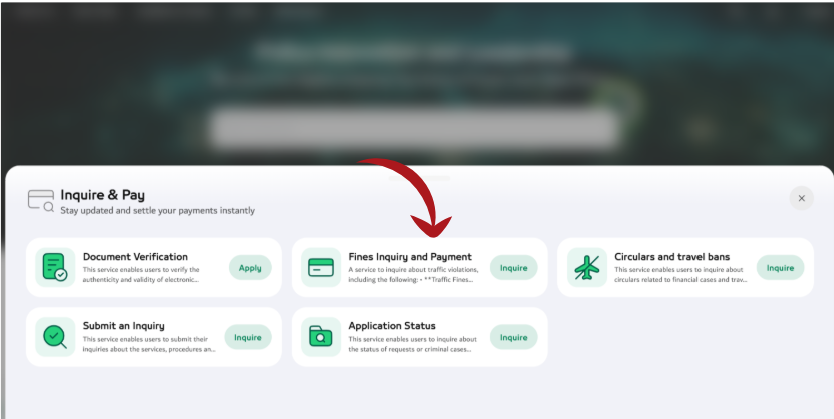Click the Circulars and travel bans airplane icon

587,267
